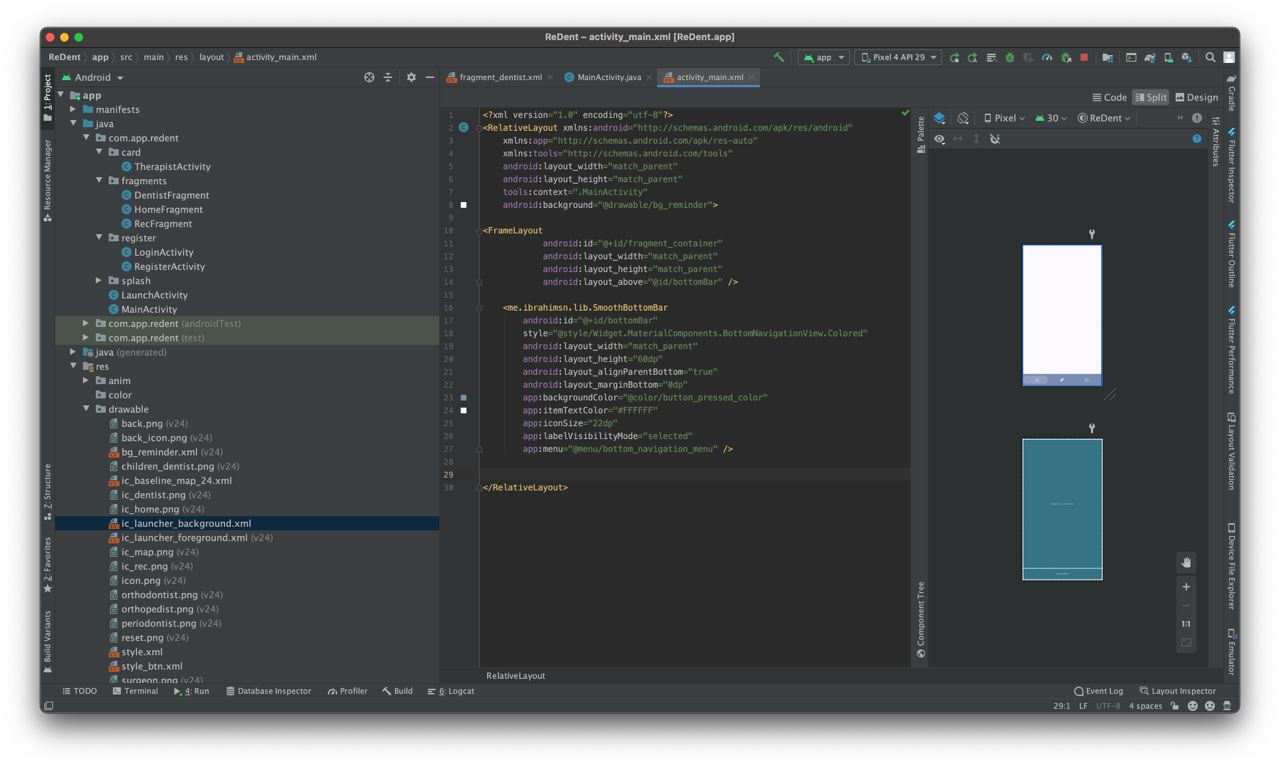Image resolution: width=1280 pixels, height=766 pixels.
Task: Click the Sync Project with Gradle icon
Action: (1150, 58)
